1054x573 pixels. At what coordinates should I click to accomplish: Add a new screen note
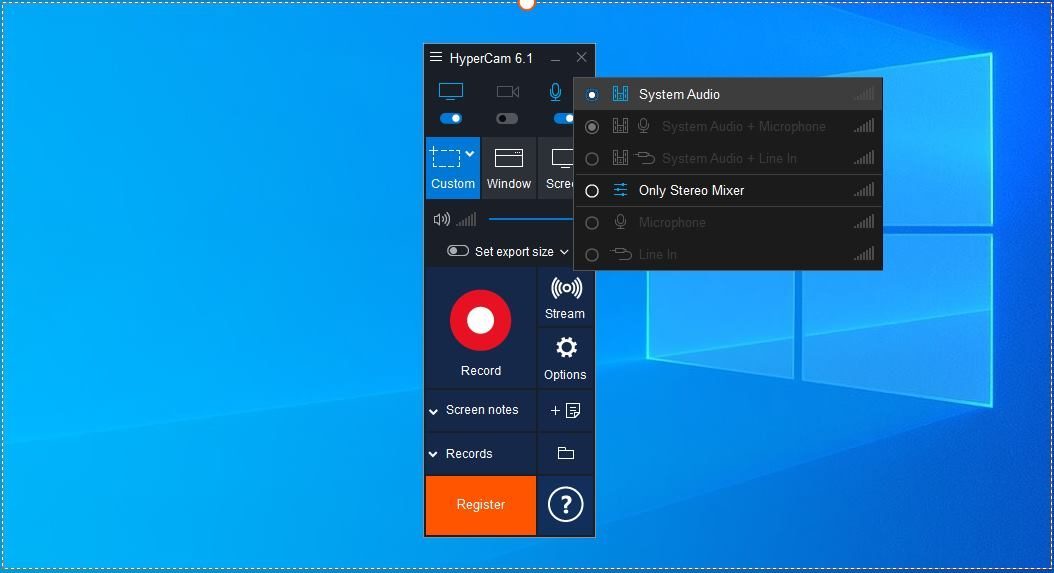coord(565,410)
